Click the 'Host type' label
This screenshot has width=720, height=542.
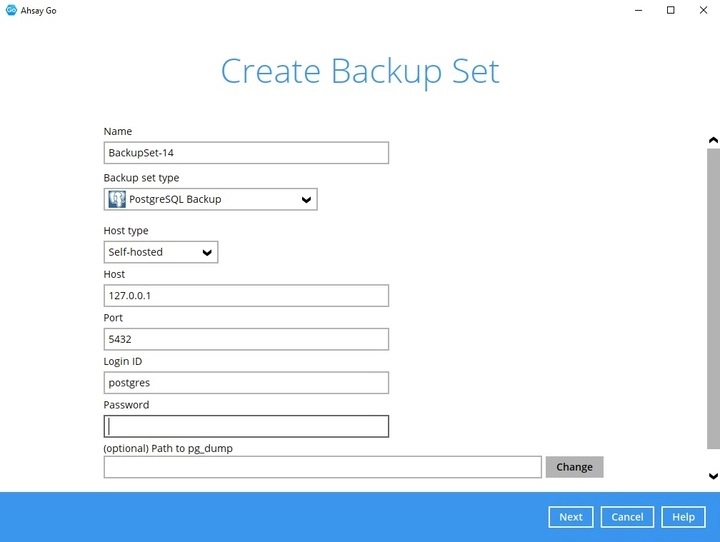[x=126, y=231]
